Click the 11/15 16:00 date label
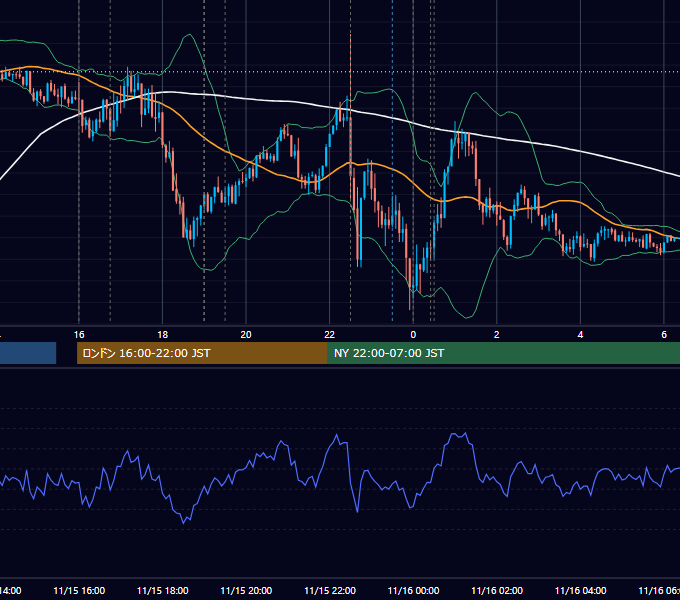The height and width of the screenshot is (600, 680). (79, 591)
